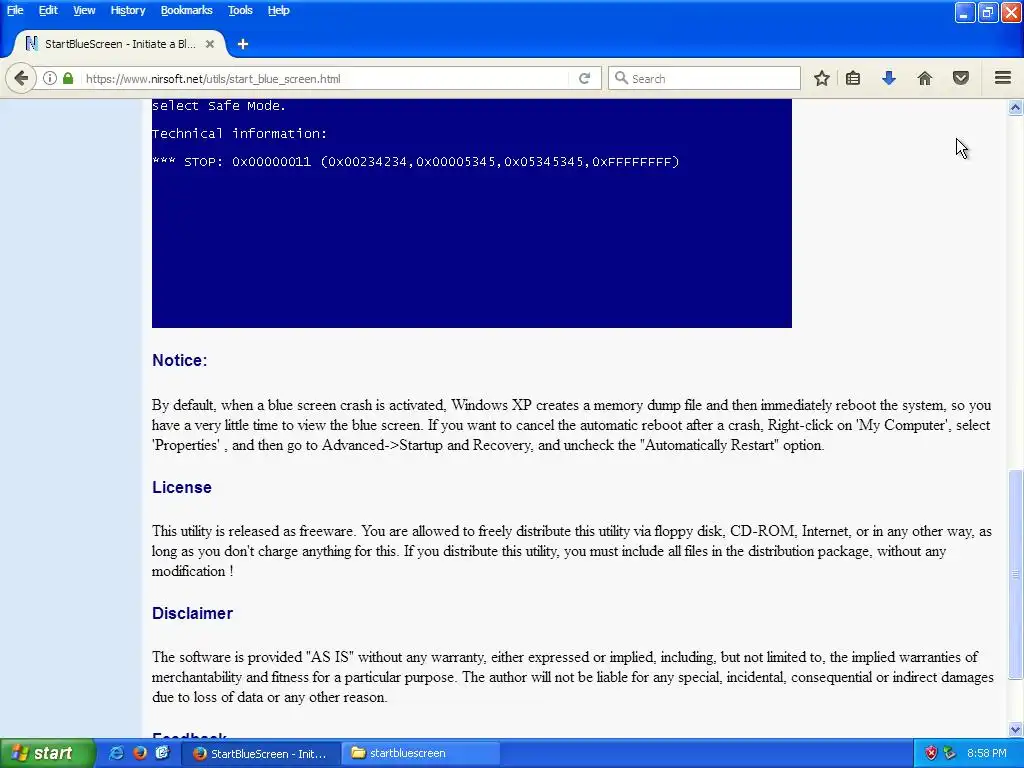Open the Help menu

(x=278, y=10)
